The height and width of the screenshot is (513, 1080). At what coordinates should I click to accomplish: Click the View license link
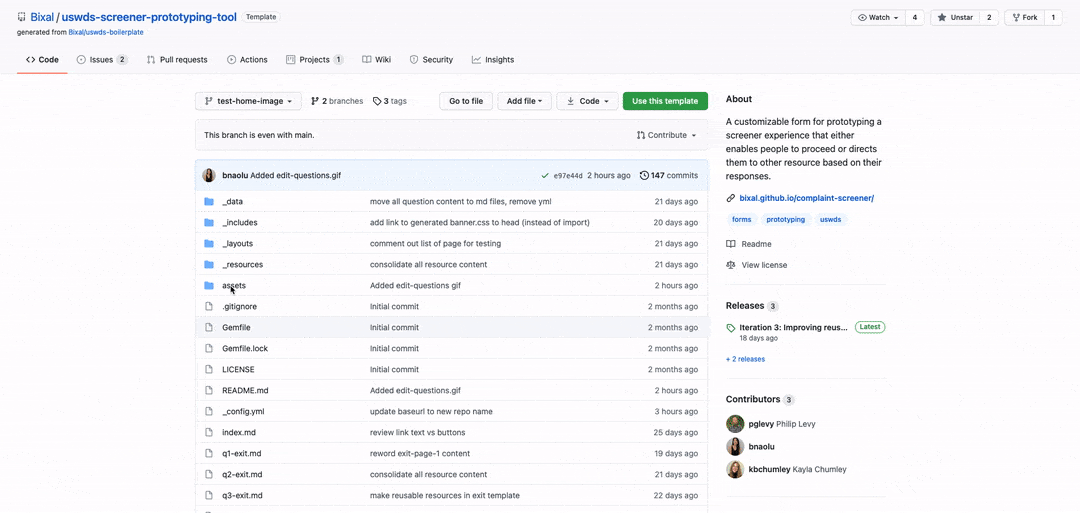pos(764,265)
